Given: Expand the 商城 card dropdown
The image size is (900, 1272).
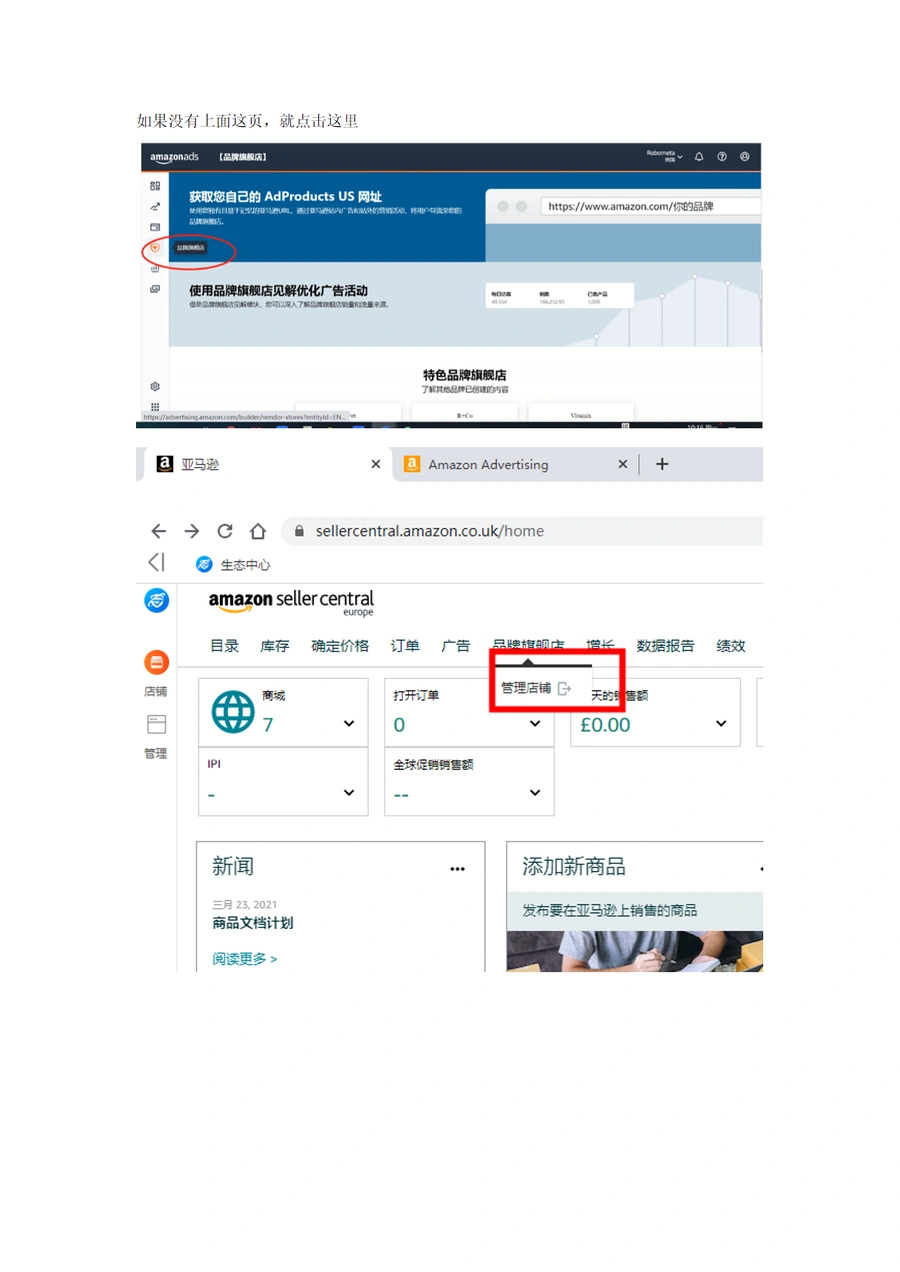Looking at the screenshot, I should (349, 724).
